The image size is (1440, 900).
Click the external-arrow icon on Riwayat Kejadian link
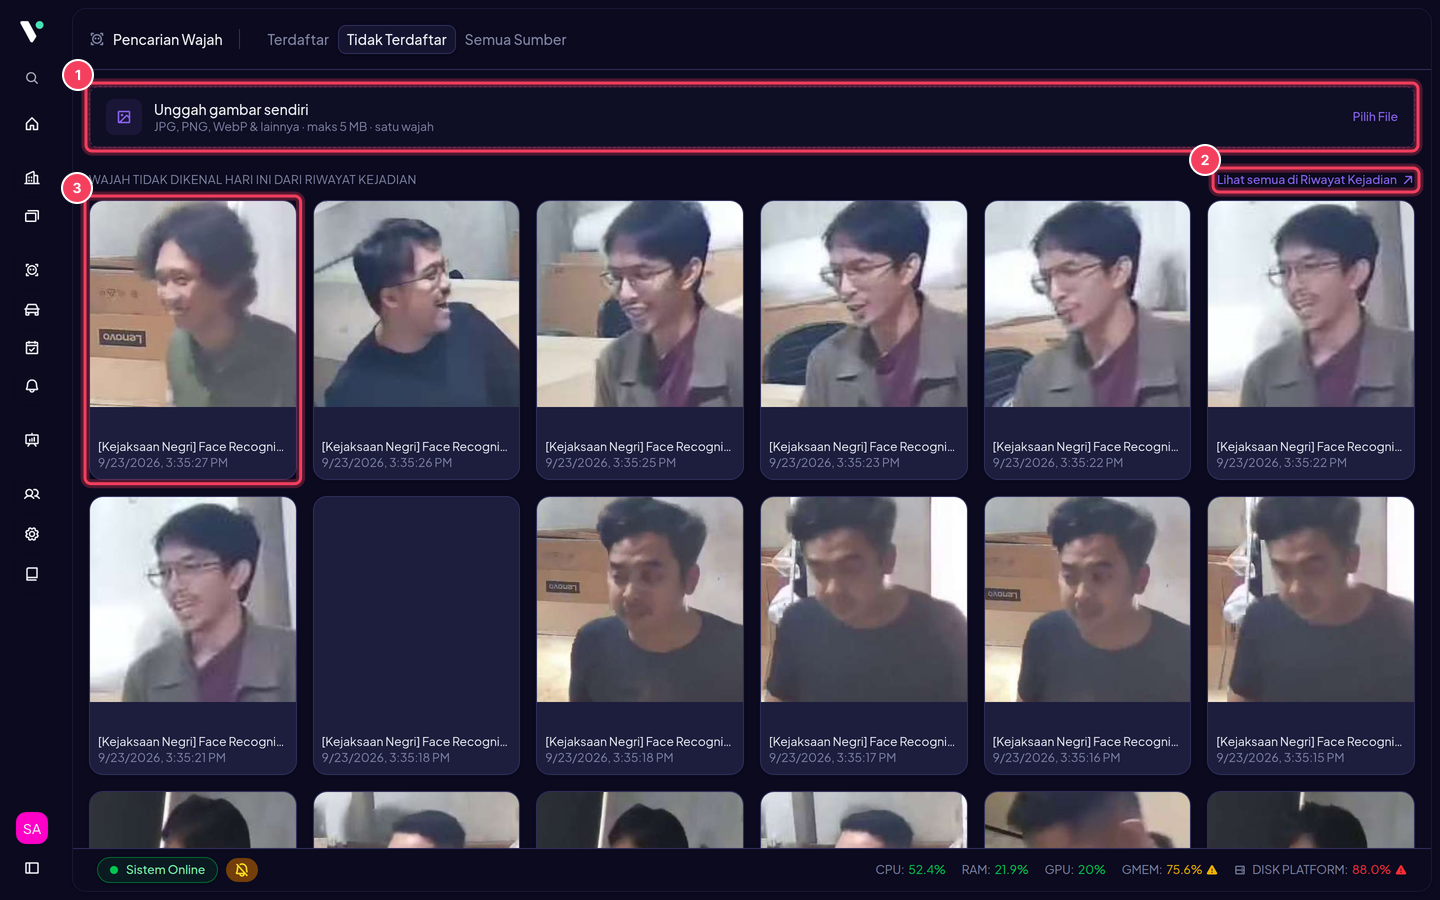[x=1408, y=180]
